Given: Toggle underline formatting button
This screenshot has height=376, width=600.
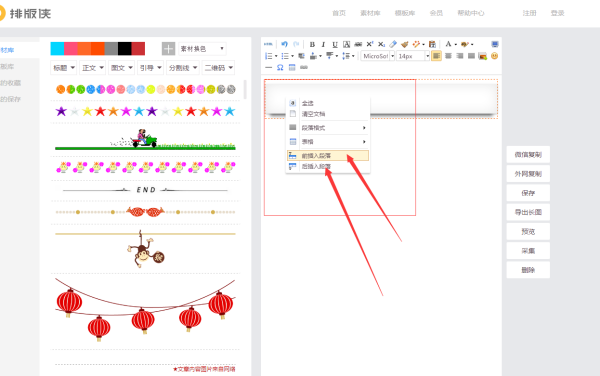Looking at the screenshot, I should click(x=335, y=44).
